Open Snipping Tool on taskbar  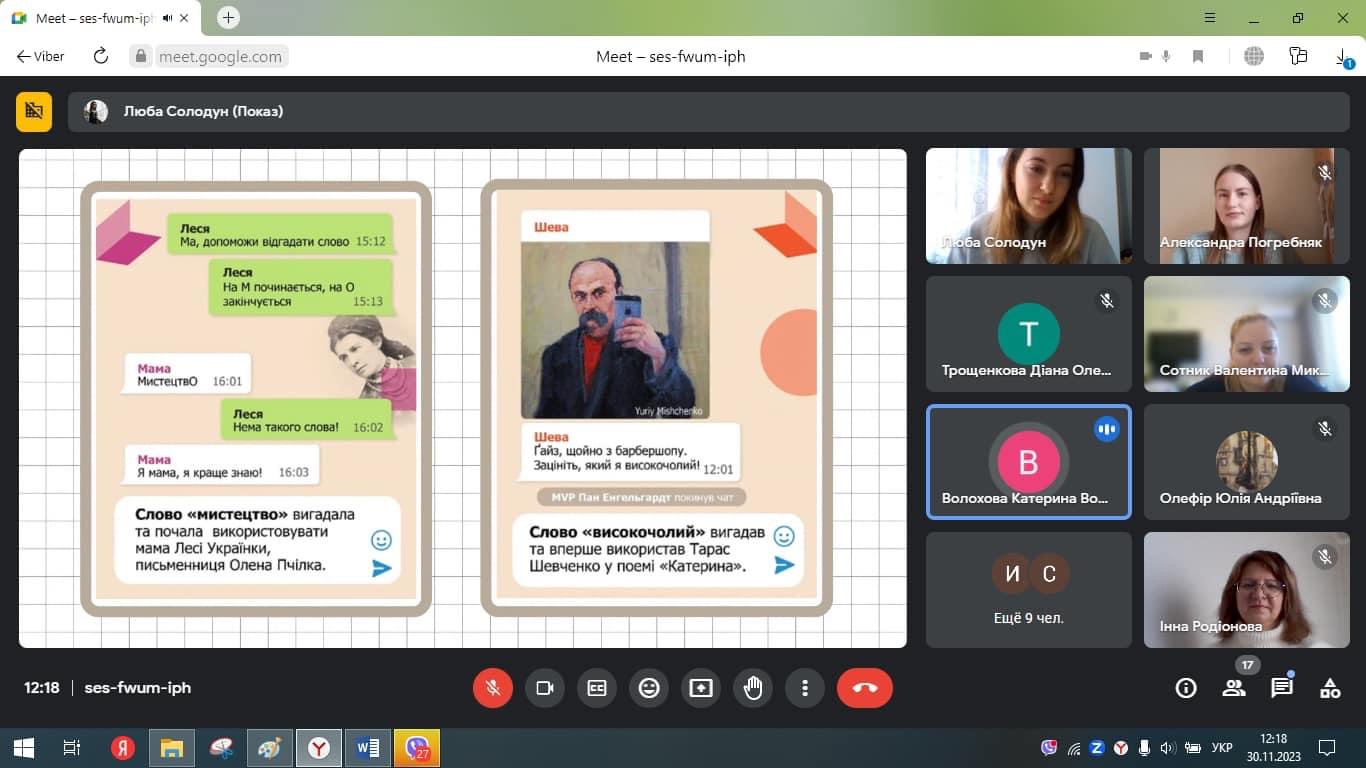[221, 748]
